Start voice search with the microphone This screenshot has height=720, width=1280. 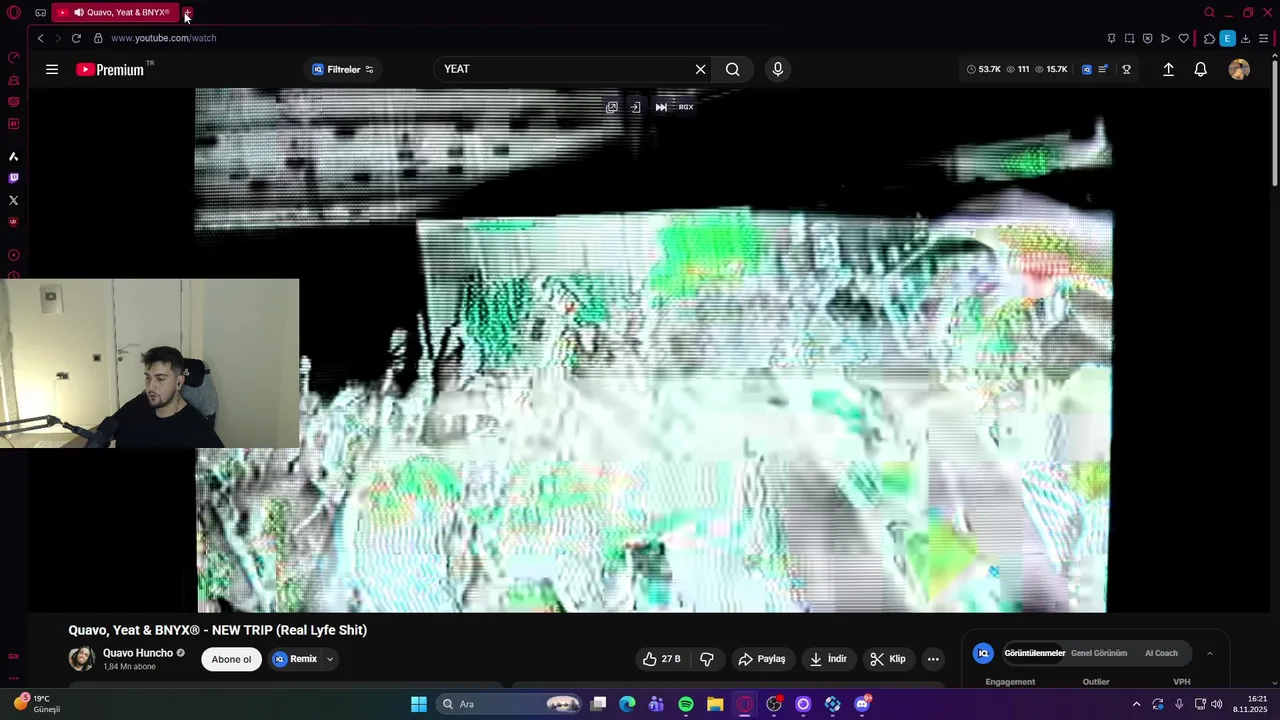[778, 69]
